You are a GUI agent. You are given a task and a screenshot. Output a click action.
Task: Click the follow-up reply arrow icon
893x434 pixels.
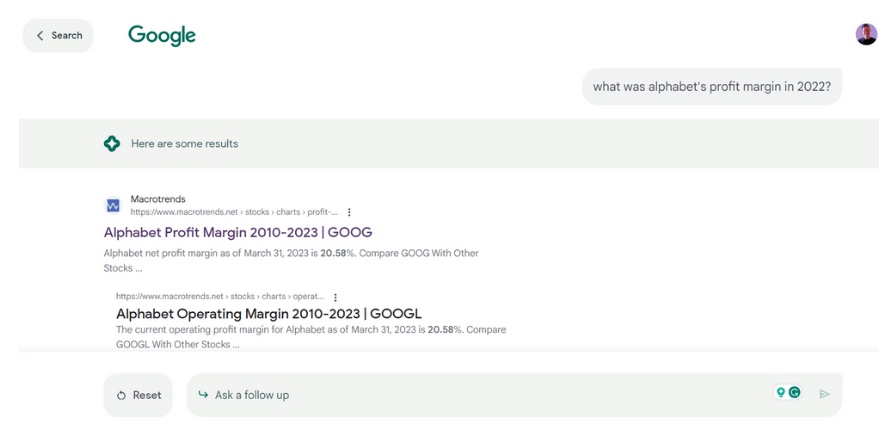point(203,395)
